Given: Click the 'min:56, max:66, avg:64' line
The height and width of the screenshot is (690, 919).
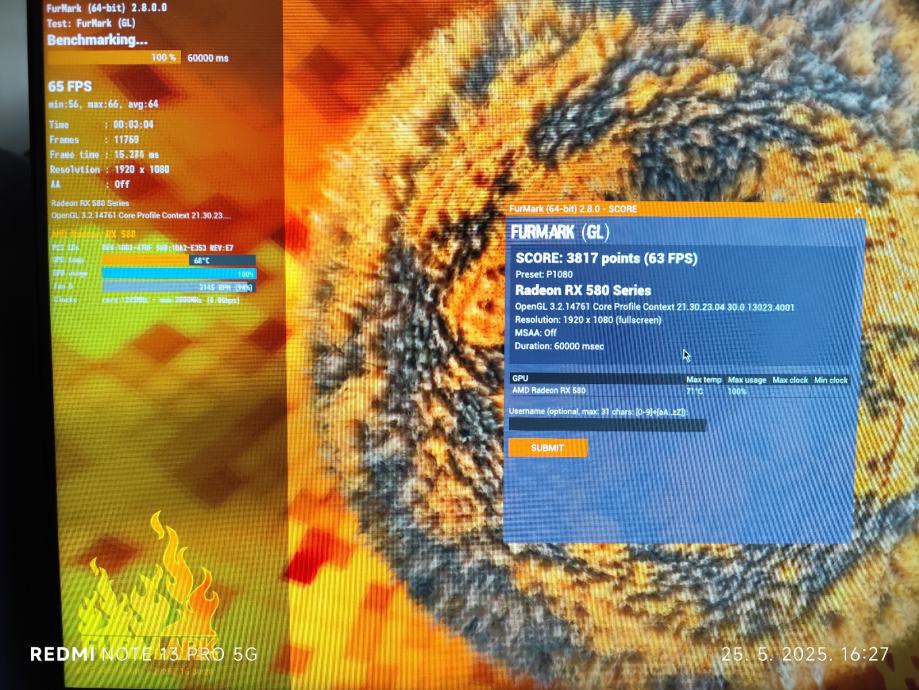Looking at the screenshot, I should [x=103, y=104].
